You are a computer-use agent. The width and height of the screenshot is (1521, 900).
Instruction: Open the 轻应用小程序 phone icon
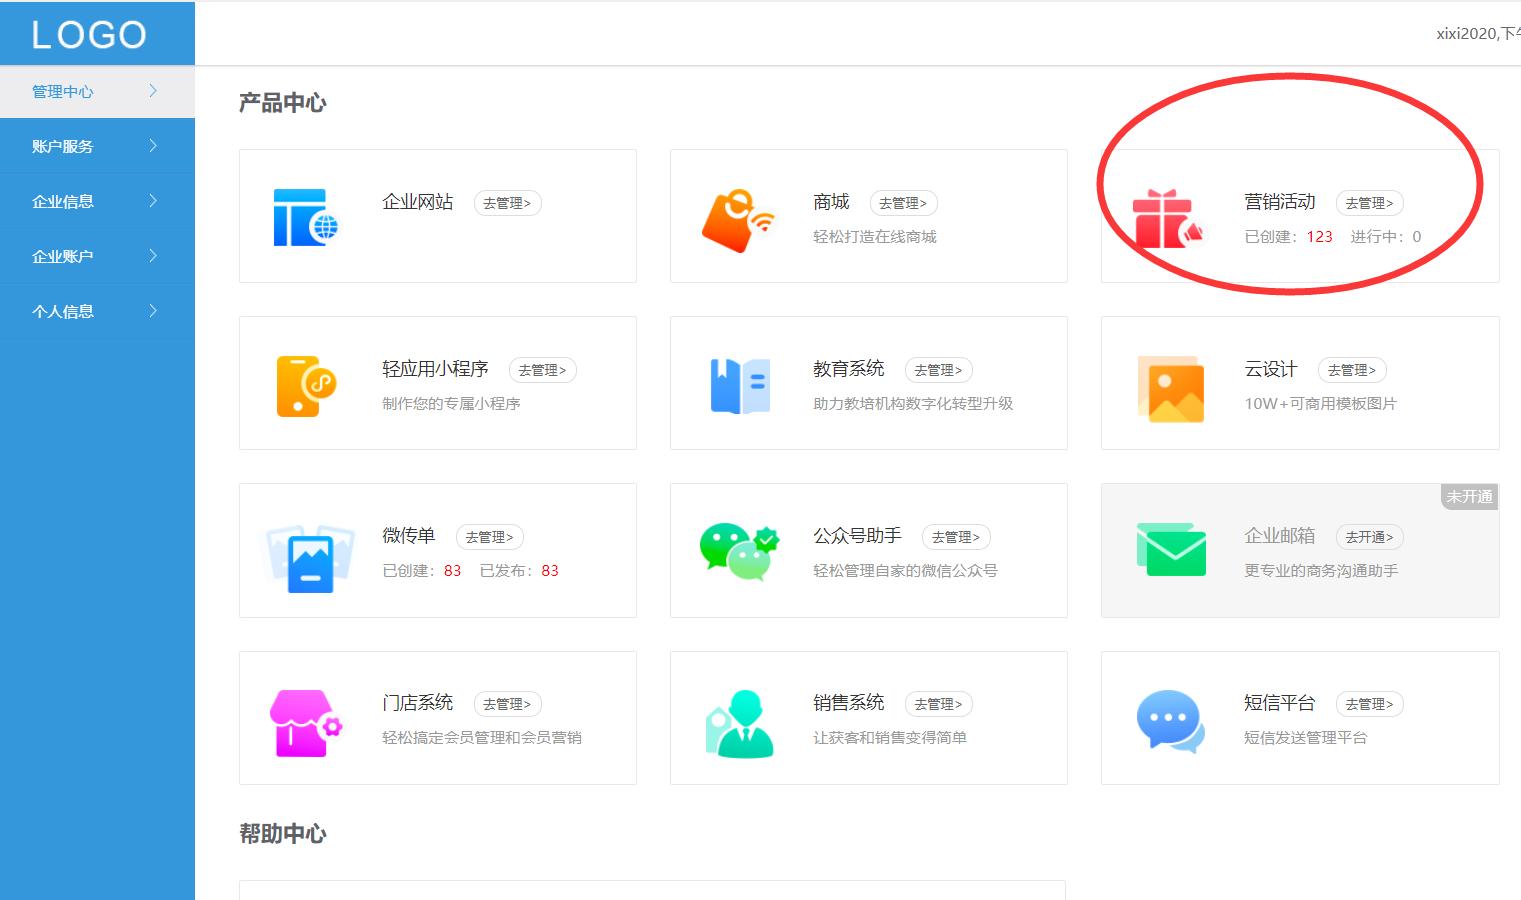305,385
